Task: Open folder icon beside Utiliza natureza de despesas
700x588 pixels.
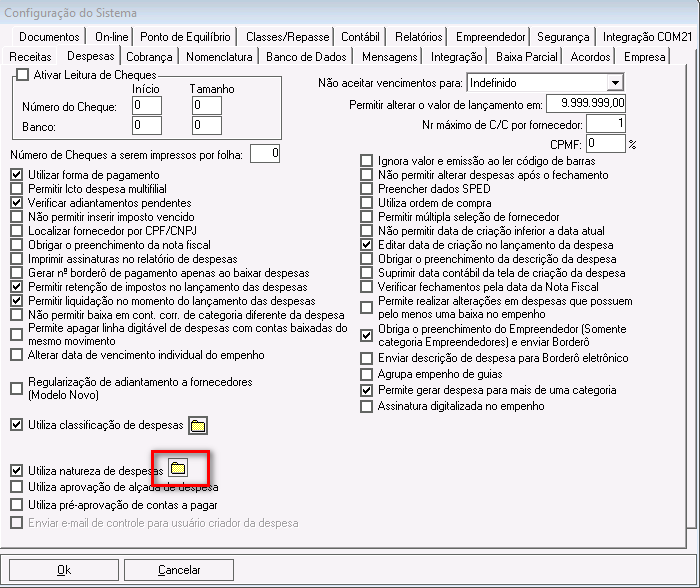Action: [x=178, y=468]
